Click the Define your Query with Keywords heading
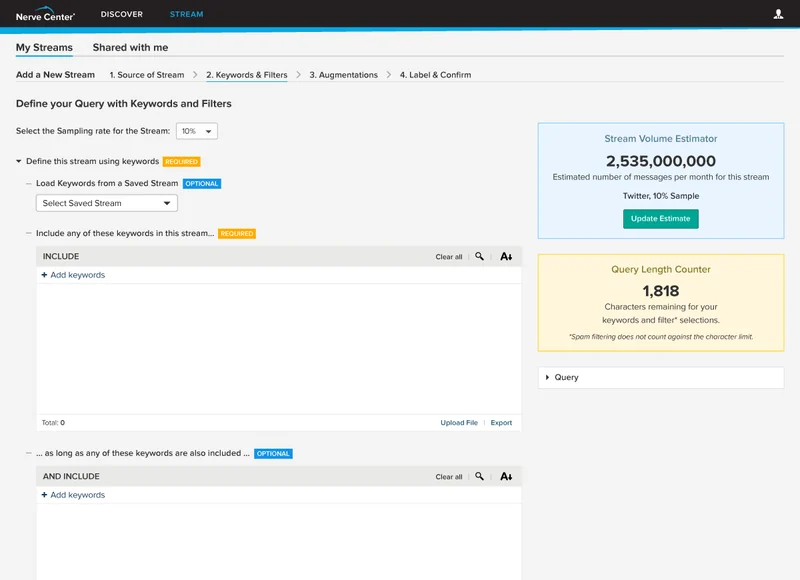 123,104
